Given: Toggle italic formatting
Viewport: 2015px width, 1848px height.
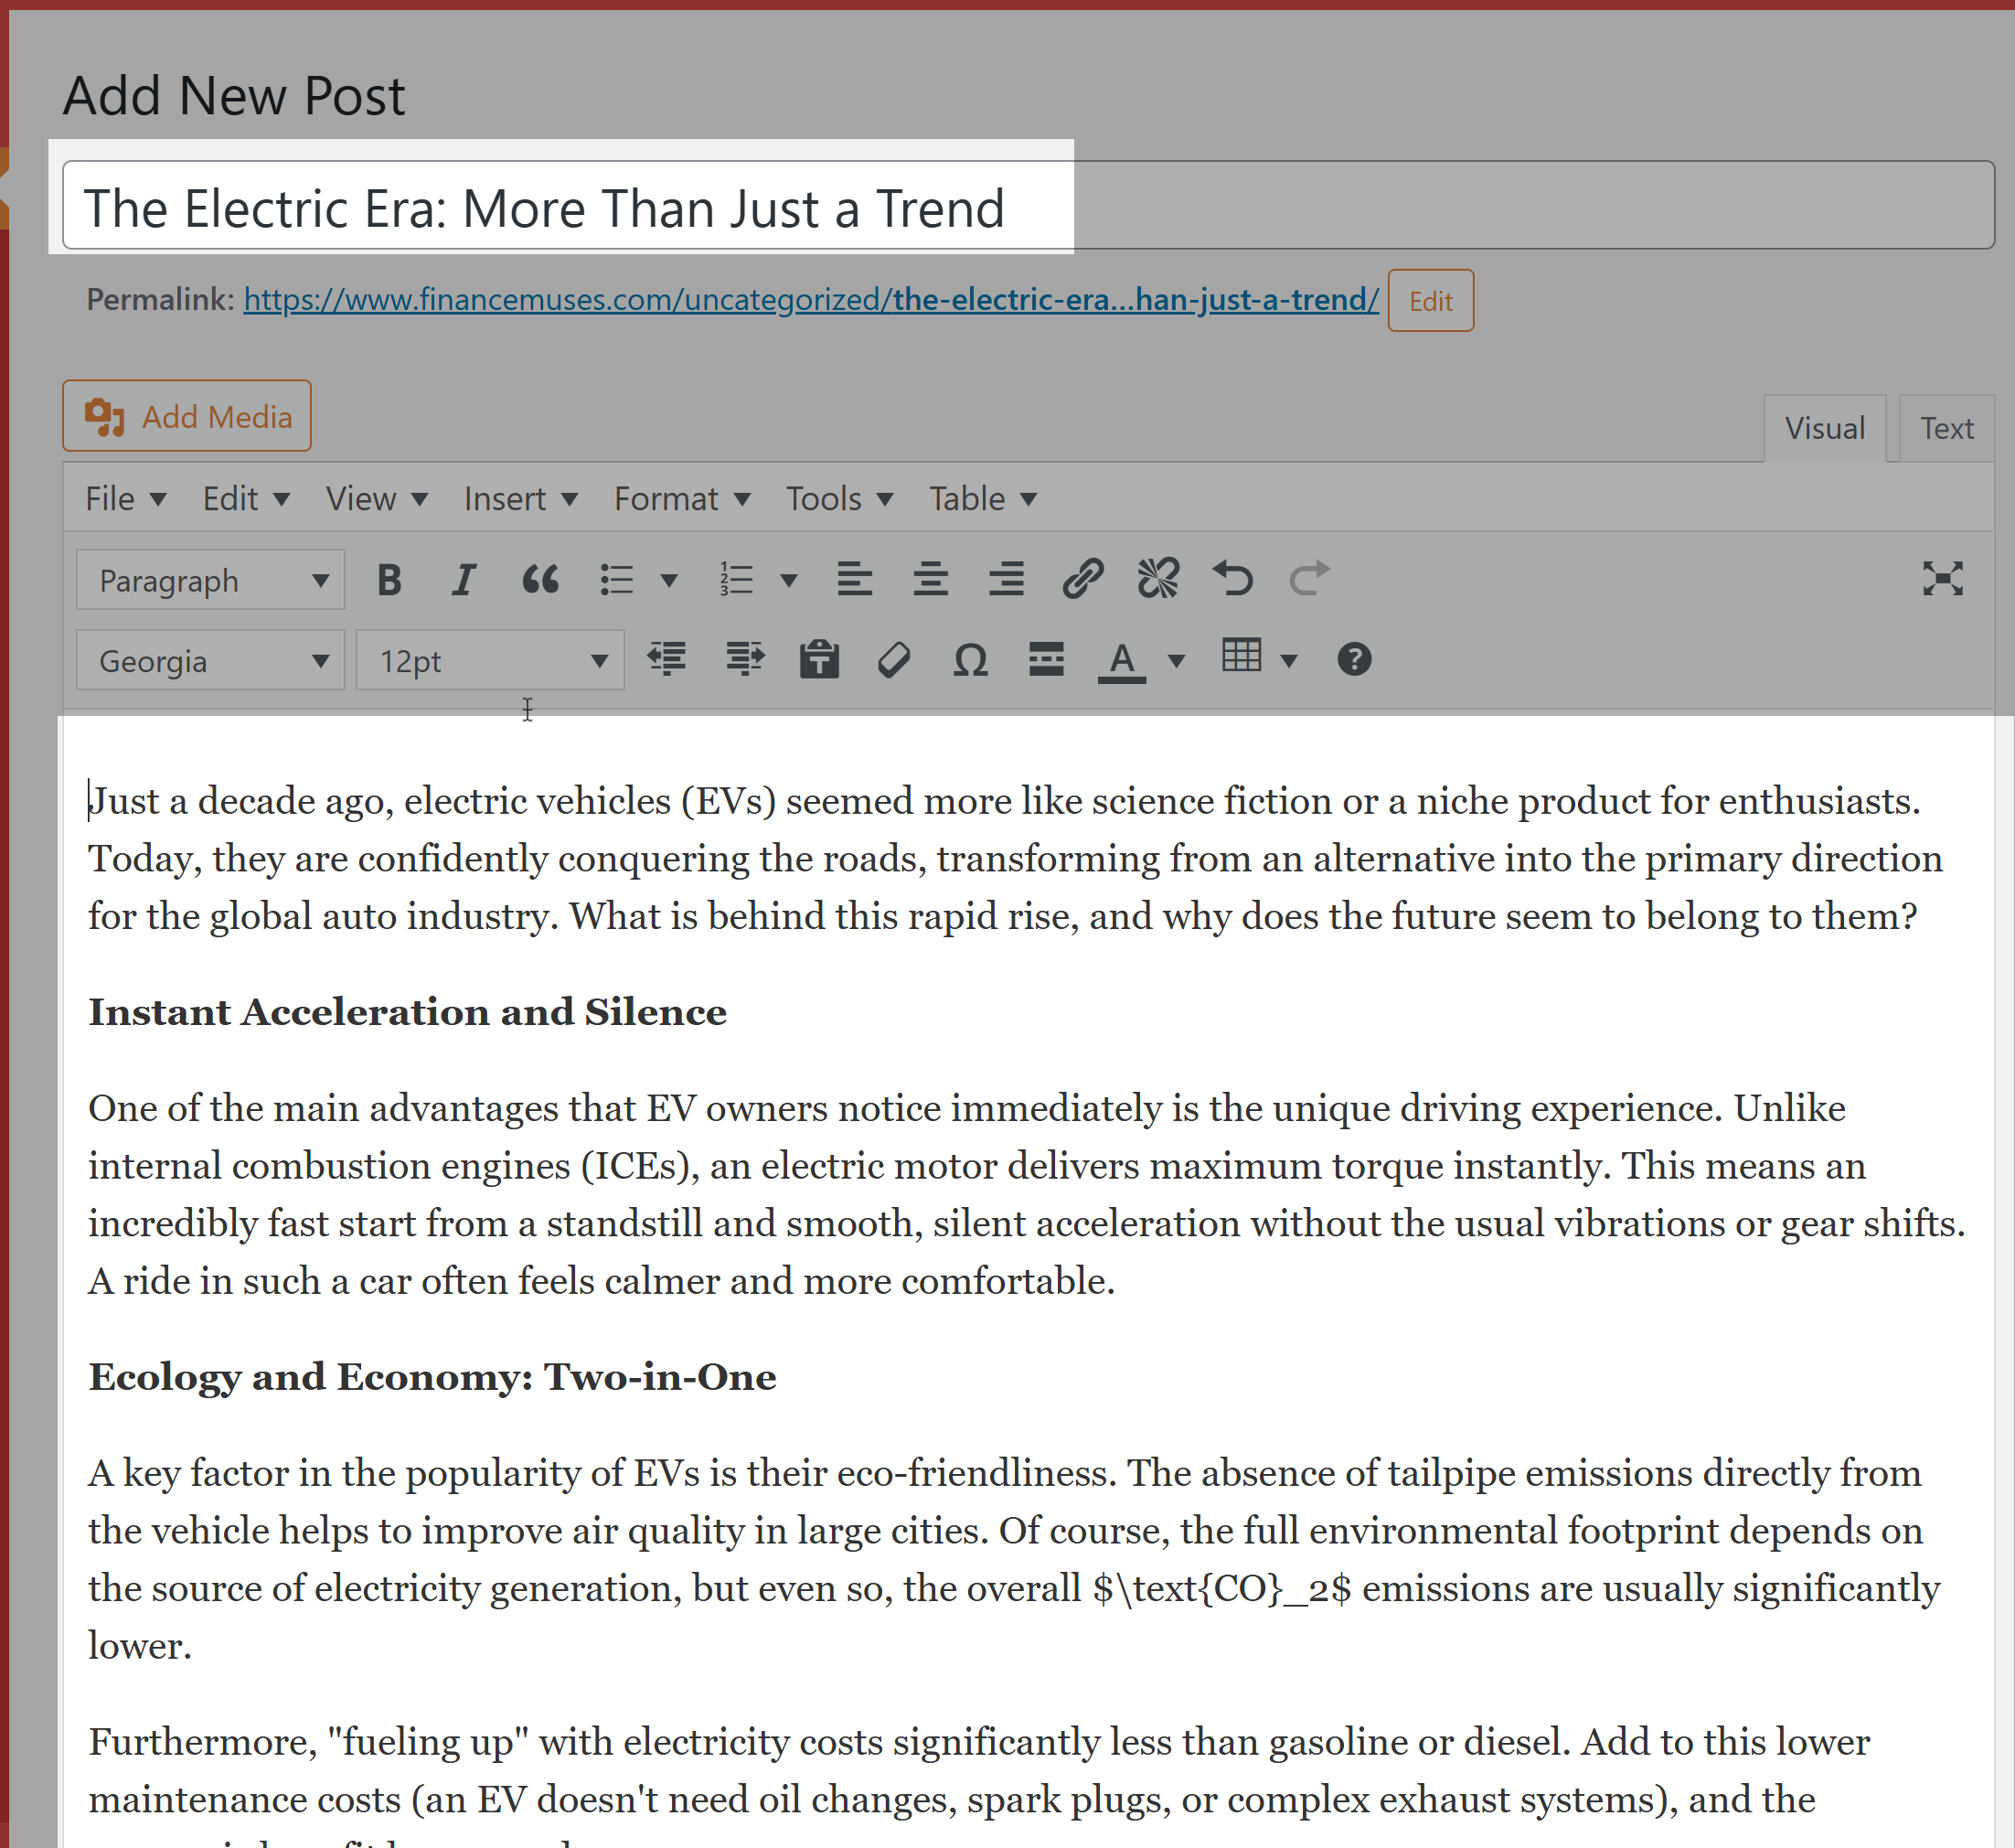Looking at the screenshot, I should 463,579.
